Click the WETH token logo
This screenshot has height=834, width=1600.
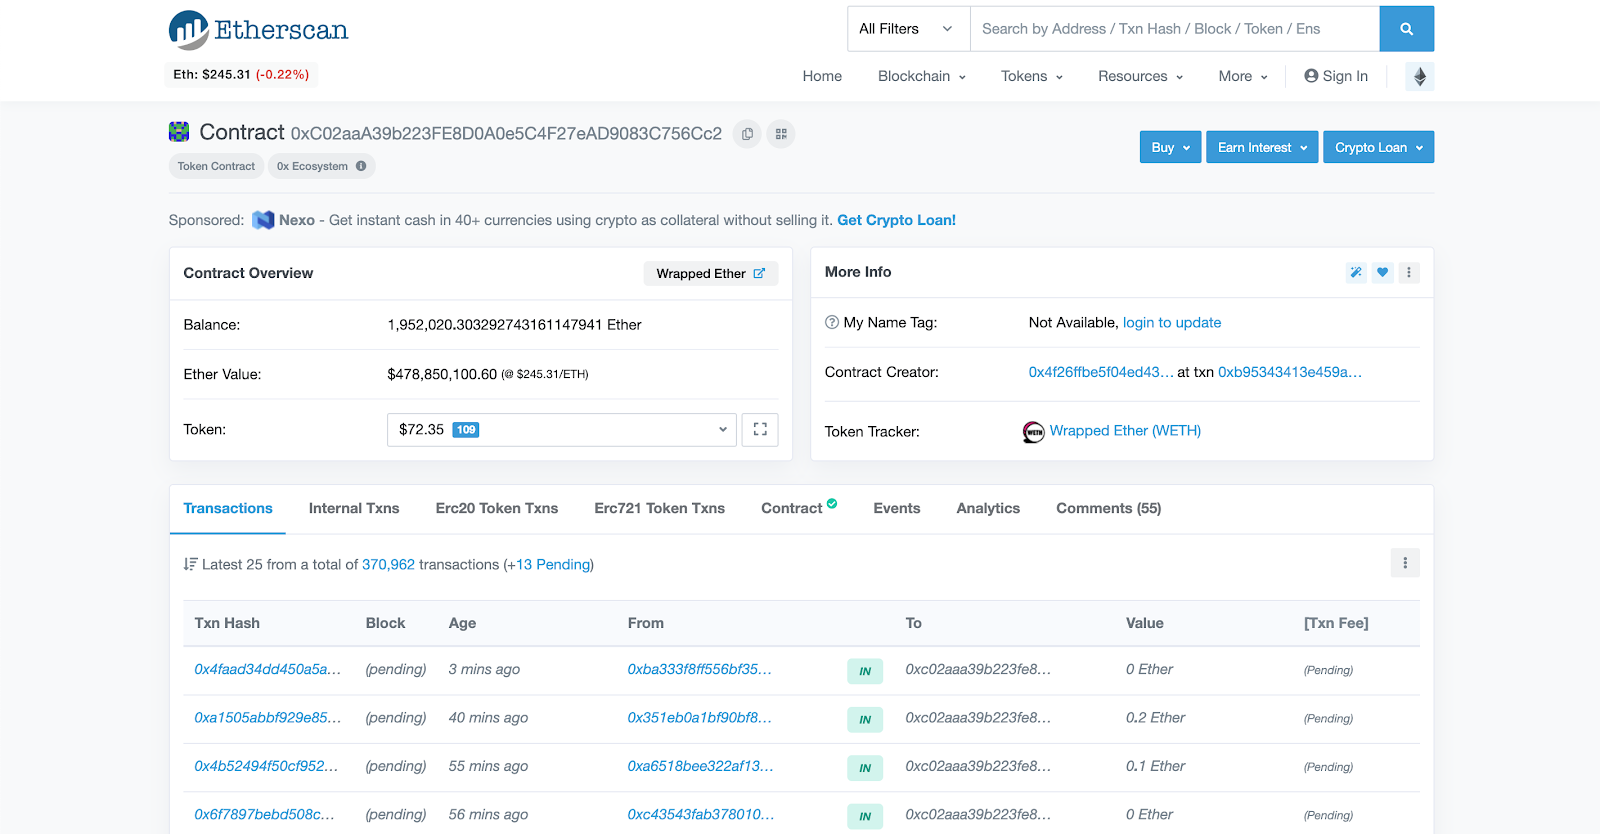click(x=1034, y=432)
